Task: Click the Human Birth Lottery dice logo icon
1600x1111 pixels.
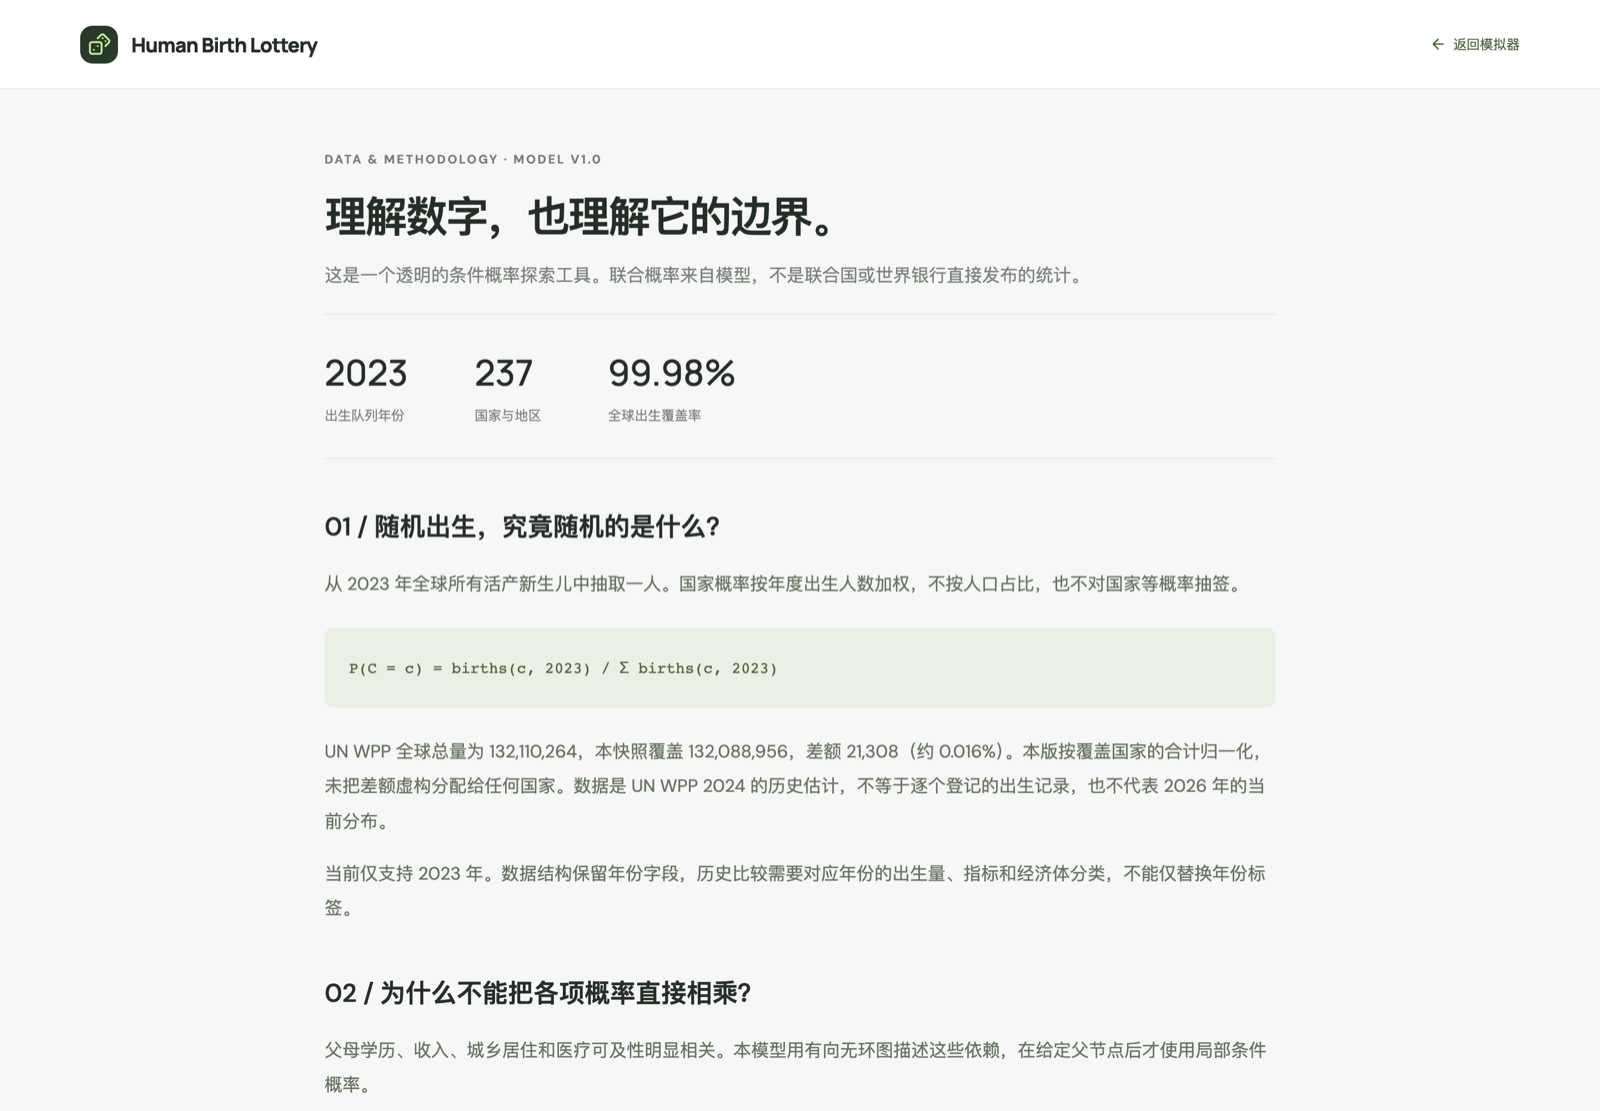Action: pos(99,45)
